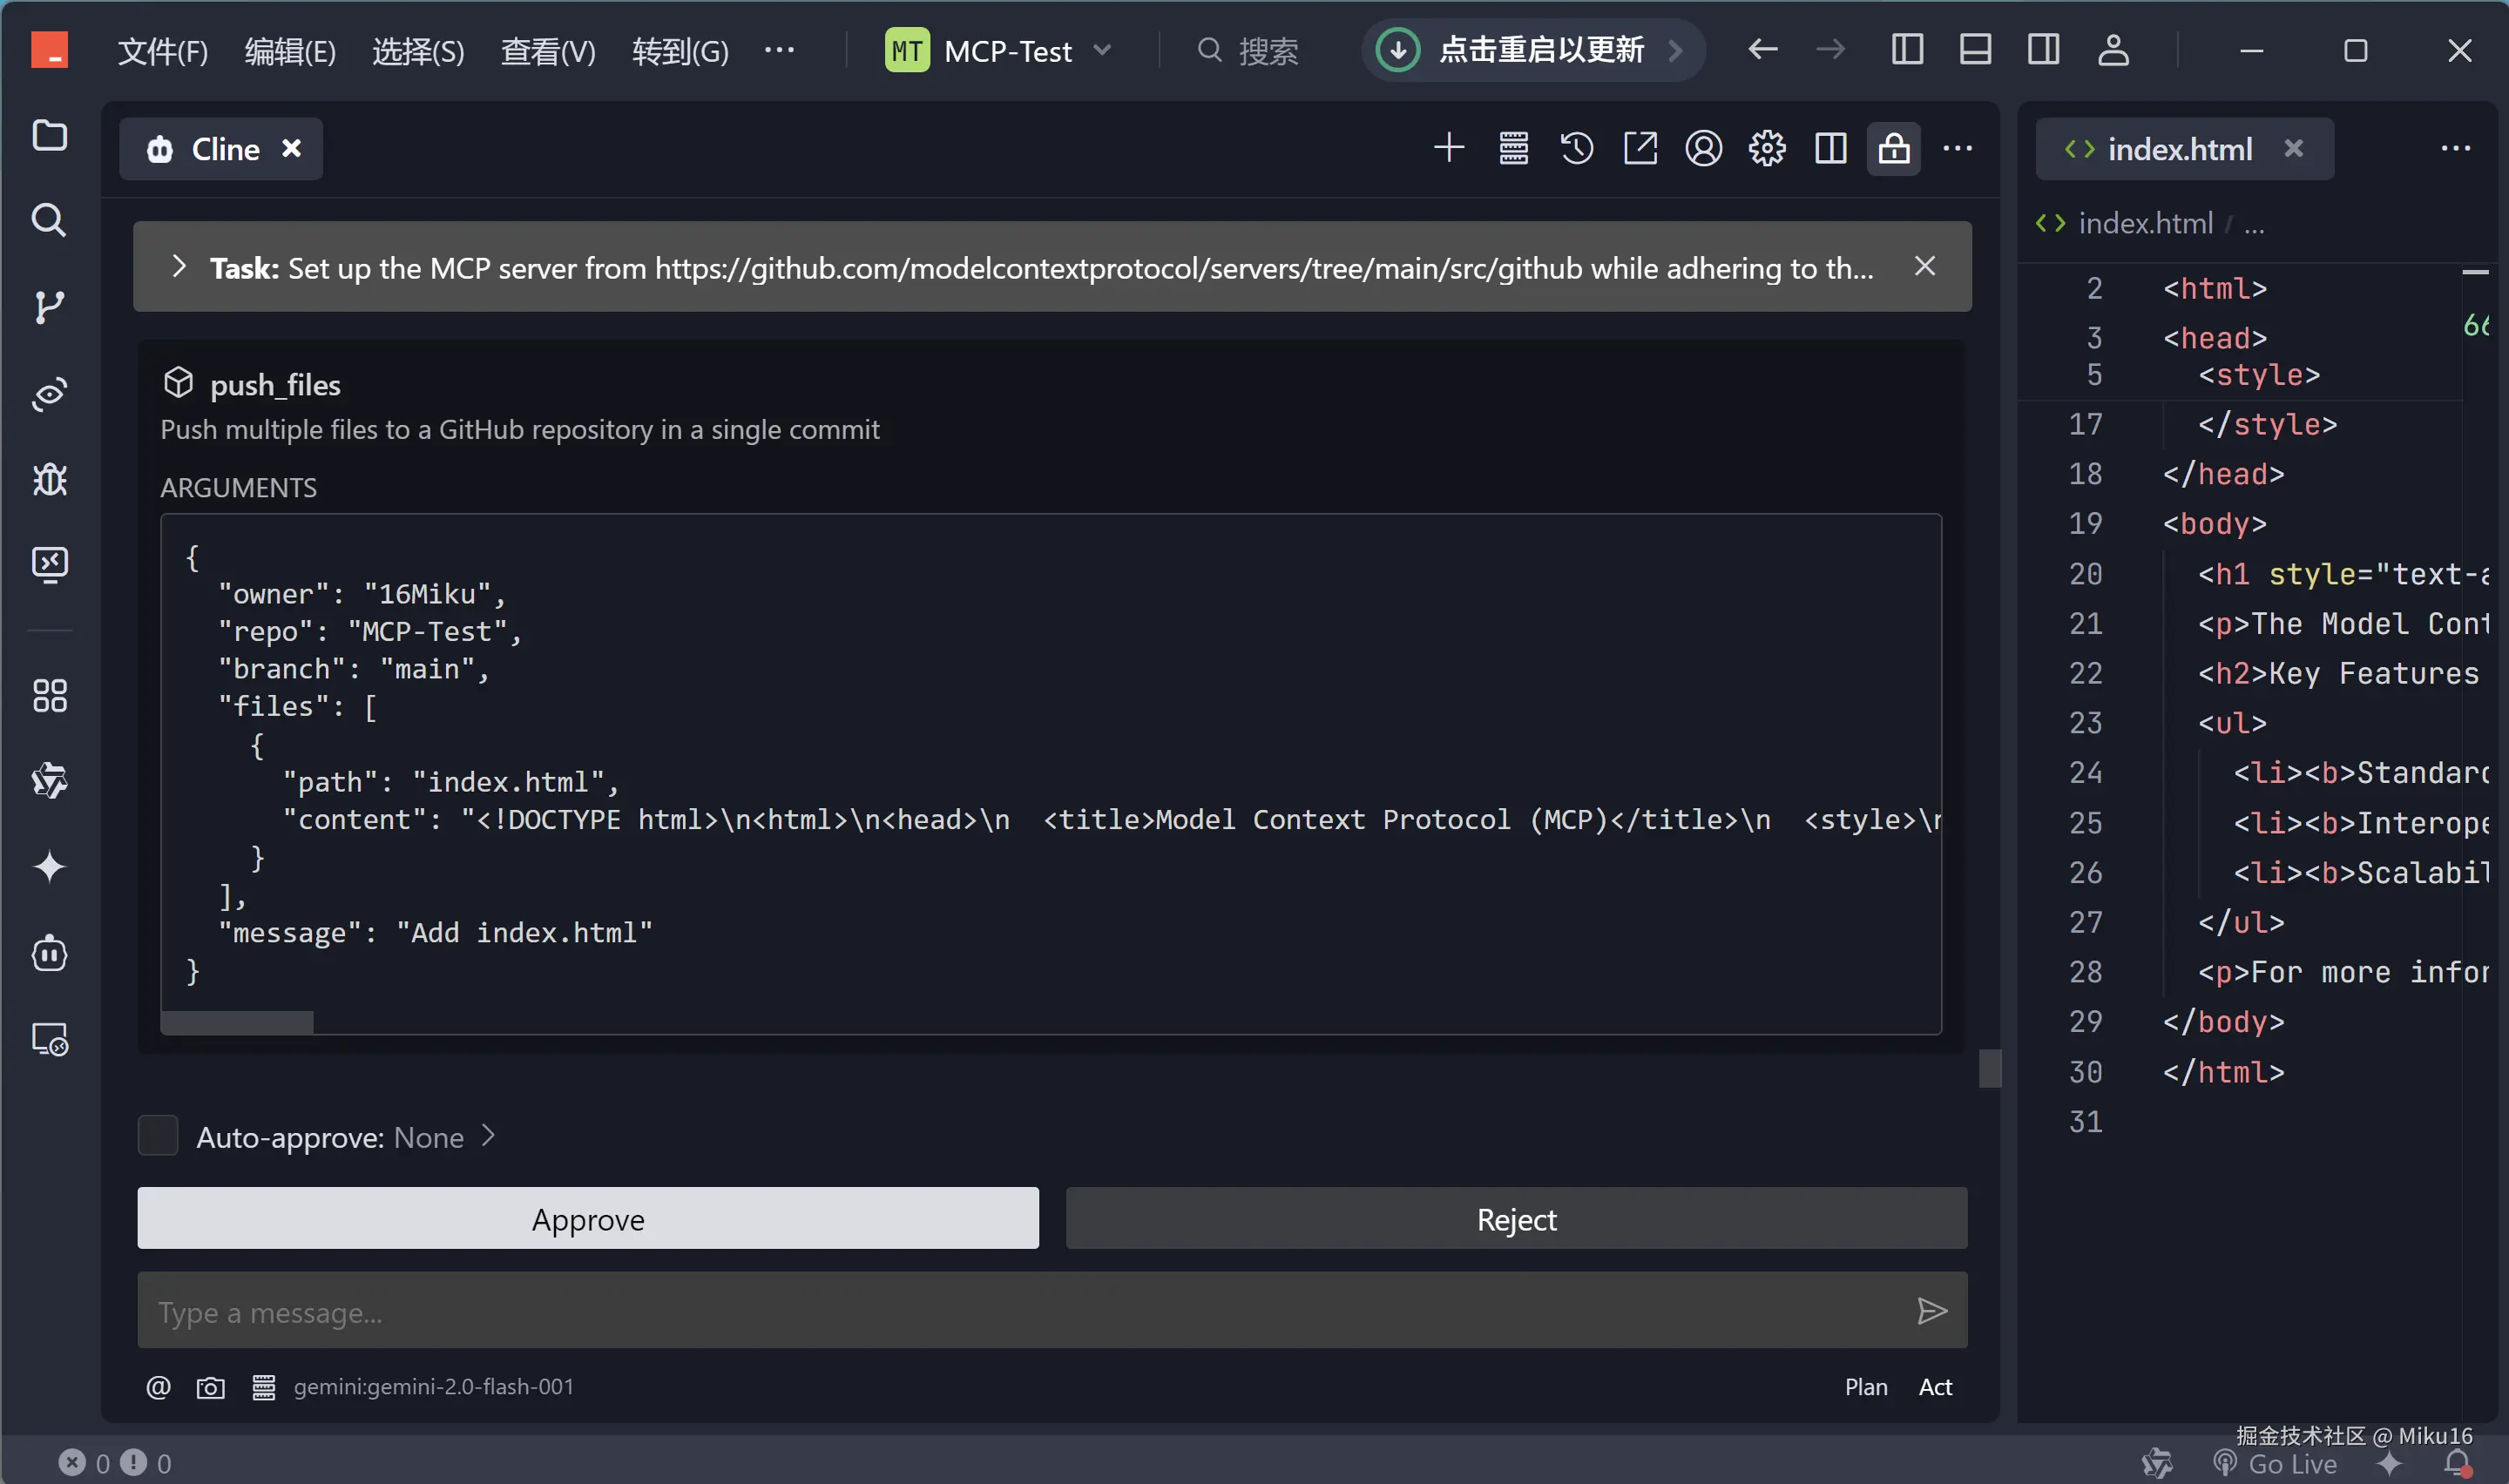Open index.html editor more actions ellipsis

point(2455,148)
